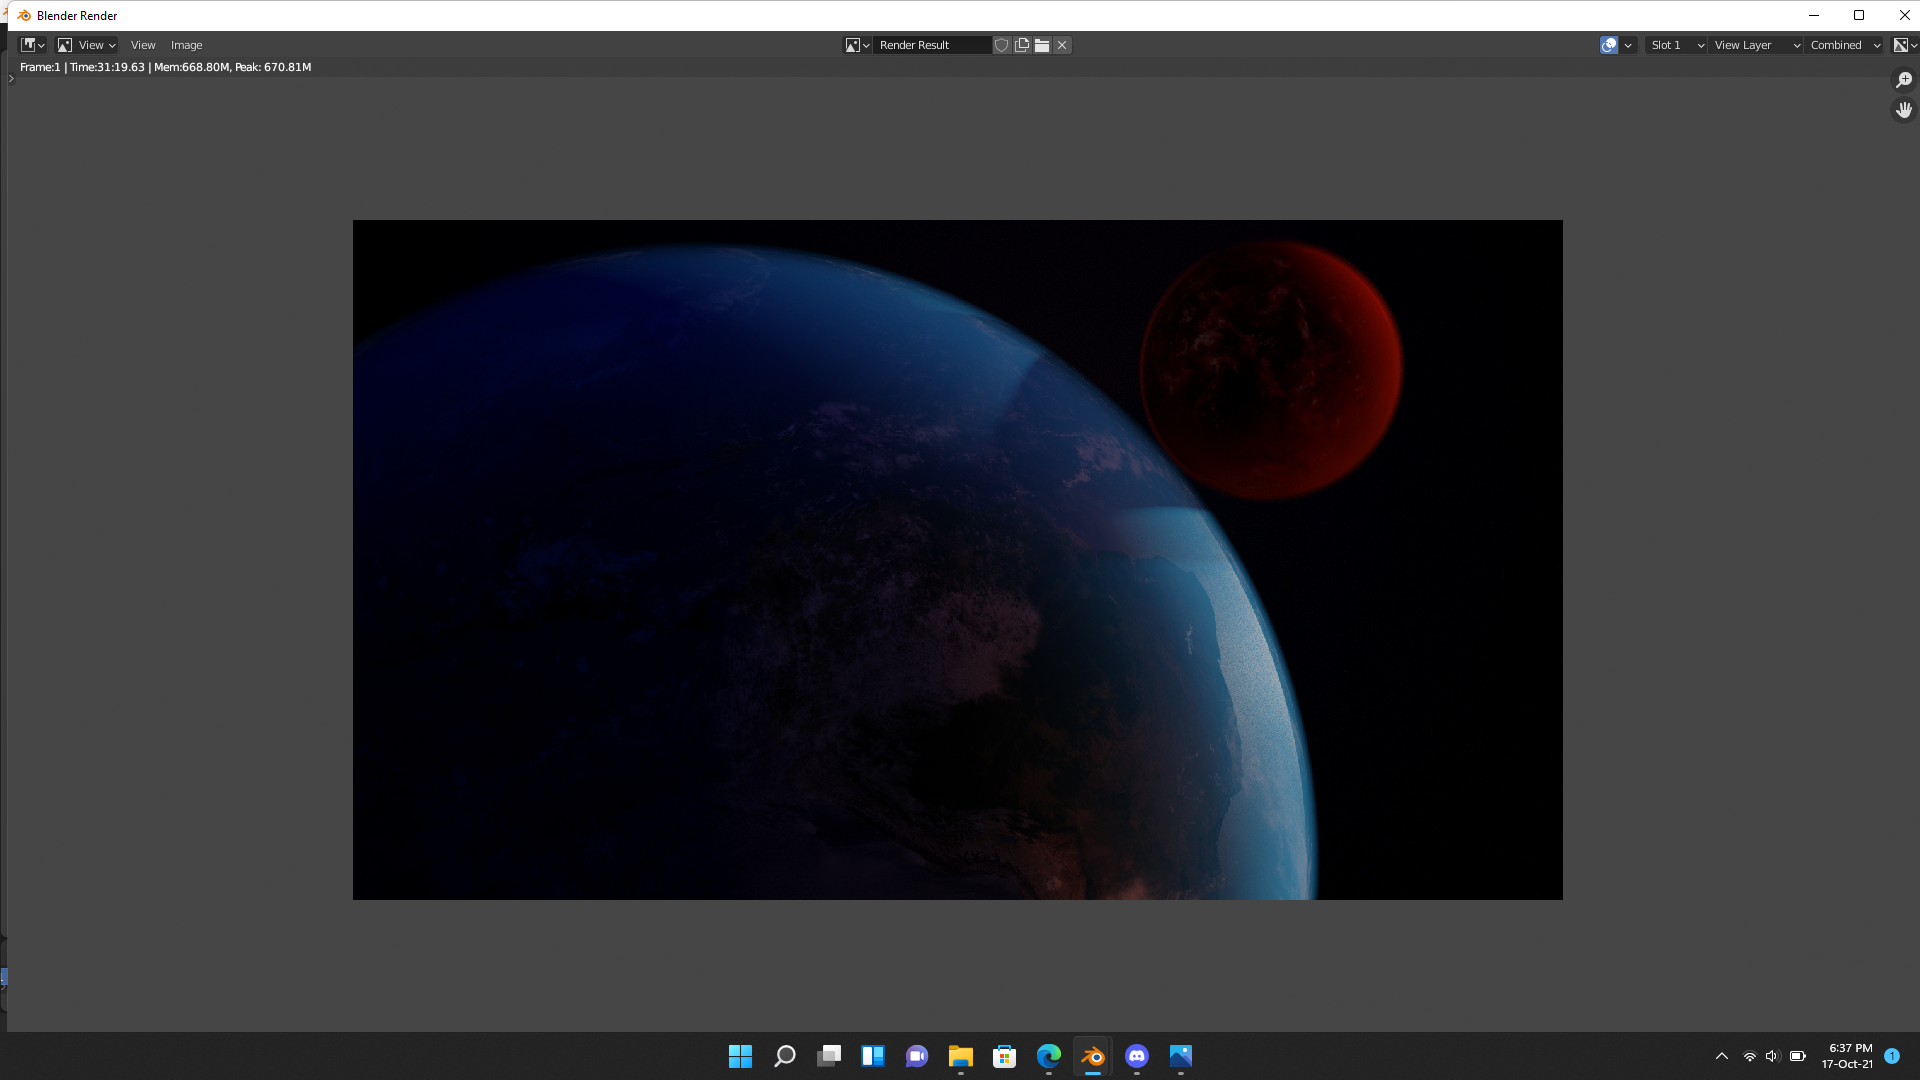Image resolution: width=1920 pixels, height=1080 pixels.
Task: Expand the left toolbar region arrow
Action: click(11, 79)
